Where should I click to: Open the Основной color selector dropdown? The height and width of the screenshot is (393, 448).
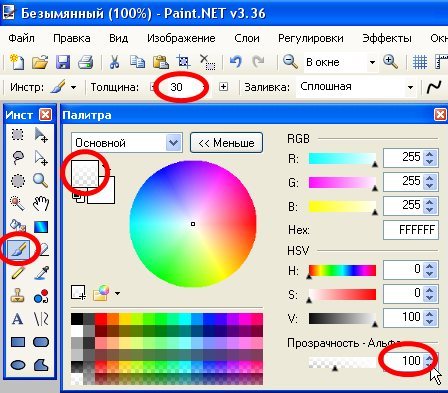[x=127, y=143]
